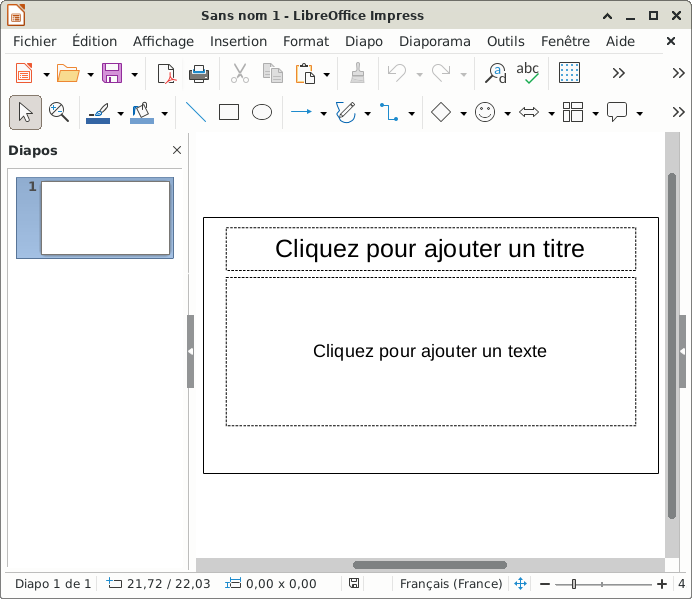Select the diamond Basic Shapes tool

tap(441, 112)
